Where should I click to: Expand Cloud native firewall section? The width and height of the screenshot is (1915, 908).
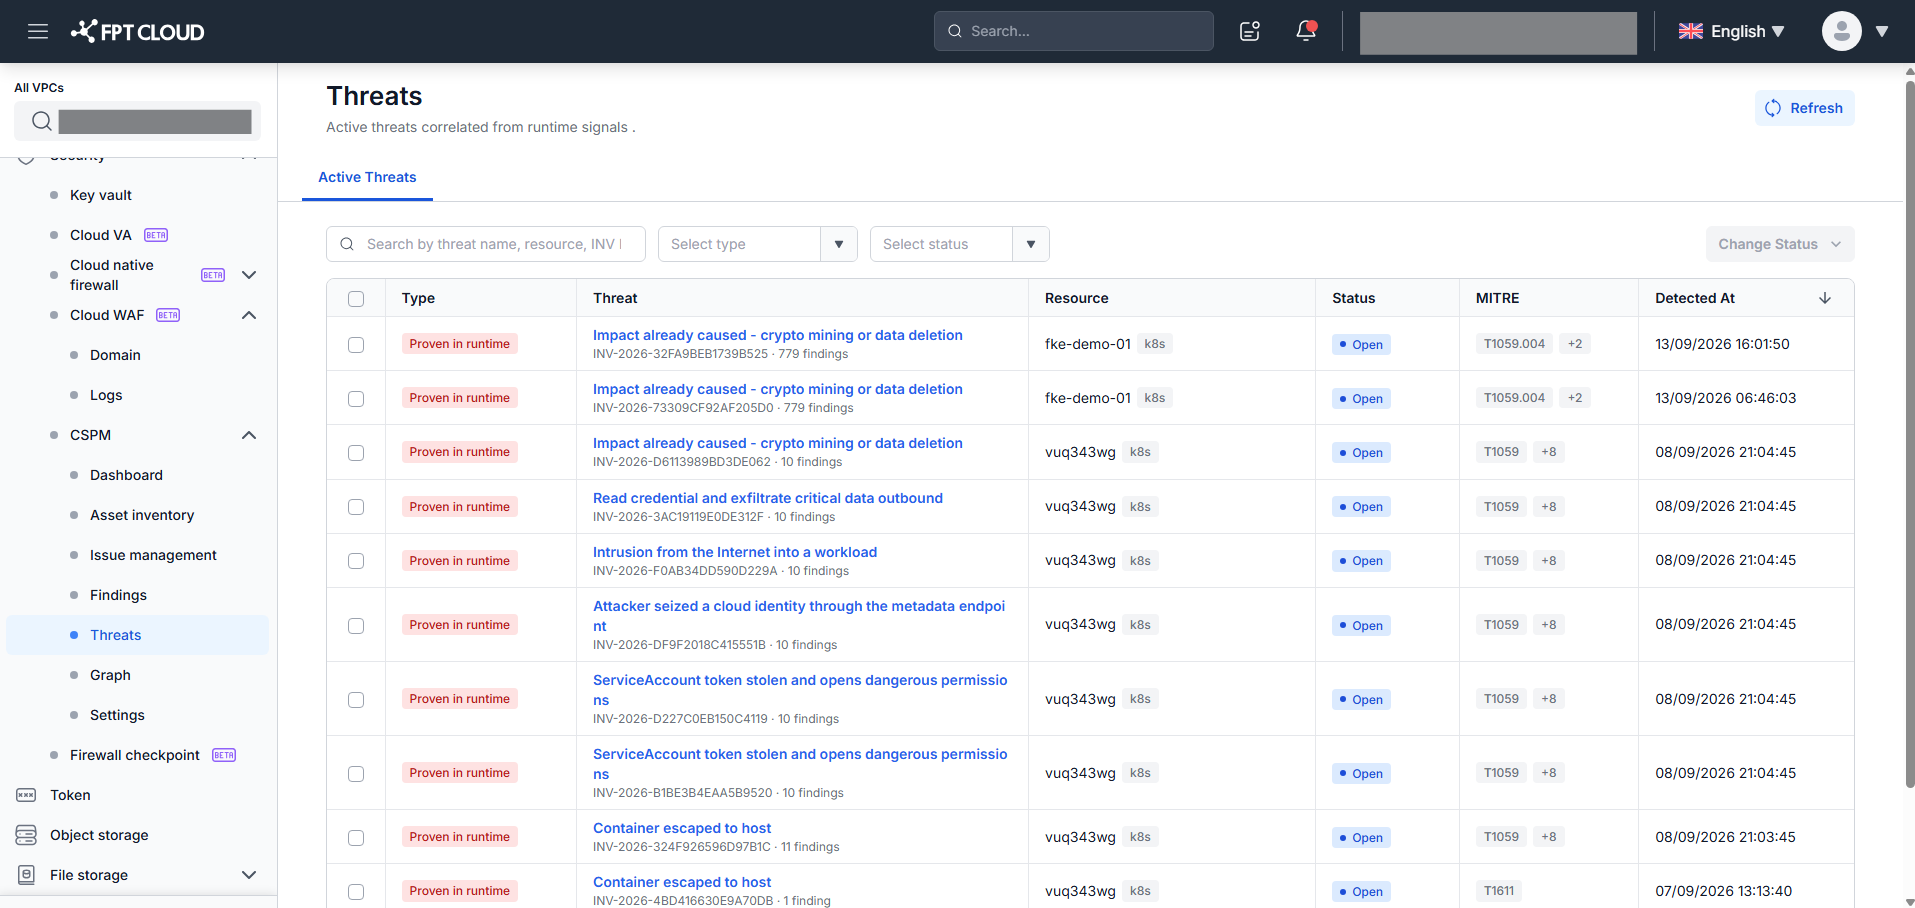(x=249, y=275)
